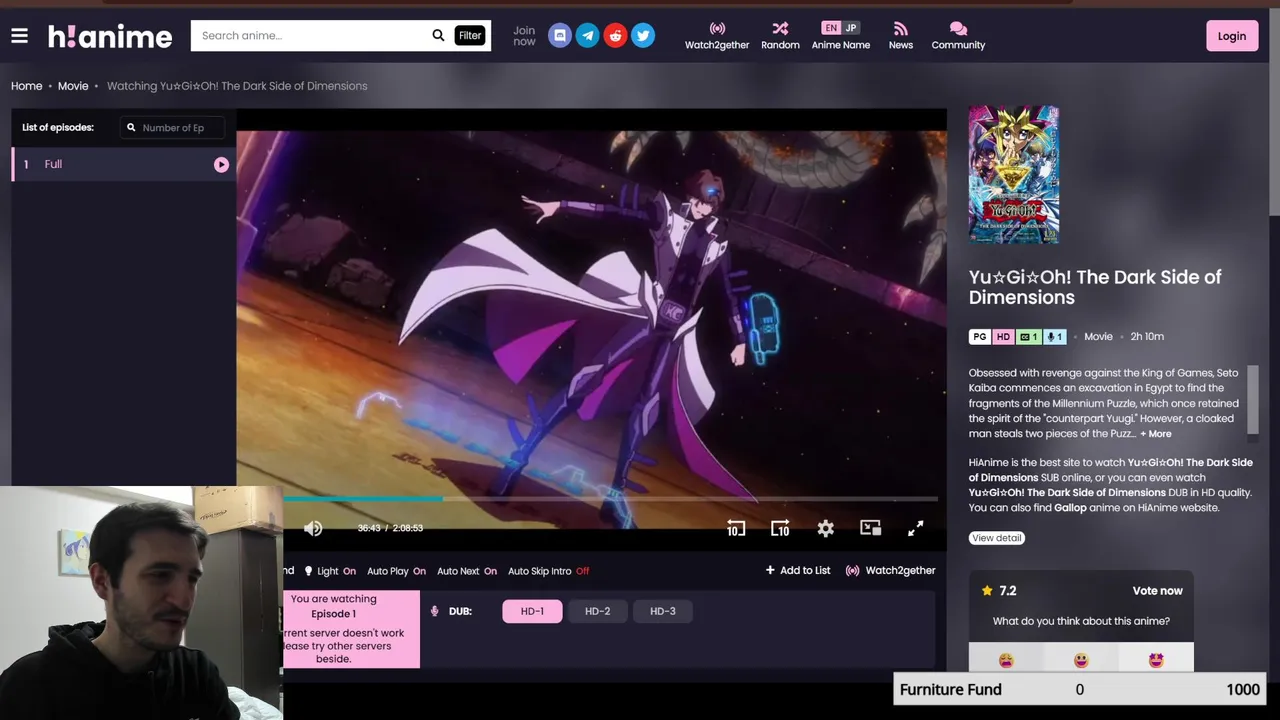Mute the video player volume
Screen dimensions: 1280x720
point(313,528)
